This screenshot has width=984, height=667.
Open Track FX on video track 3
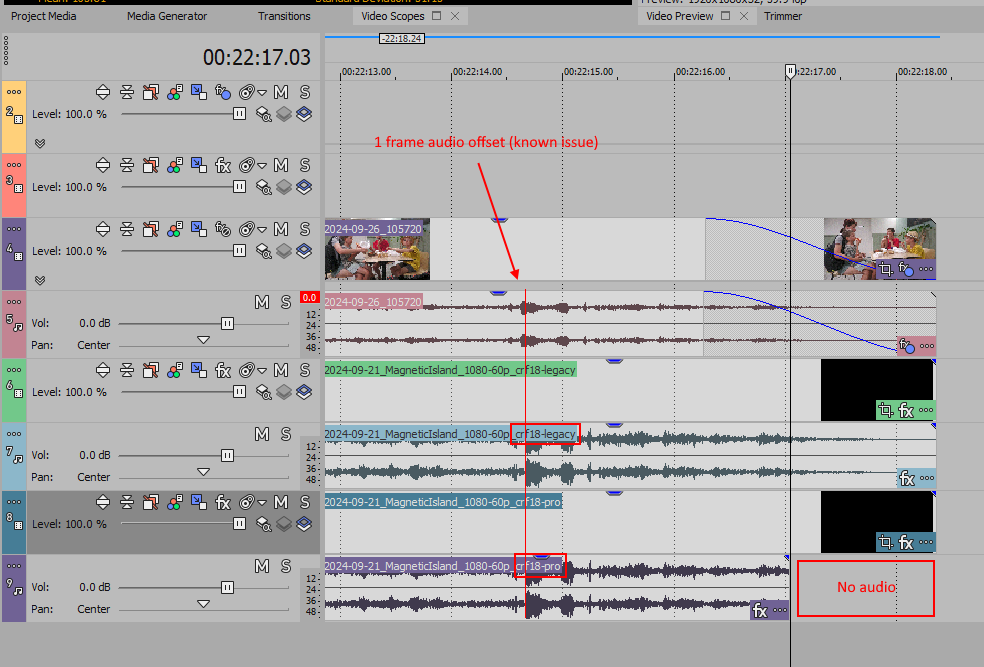pyautogui.click(x=223, y=165)
